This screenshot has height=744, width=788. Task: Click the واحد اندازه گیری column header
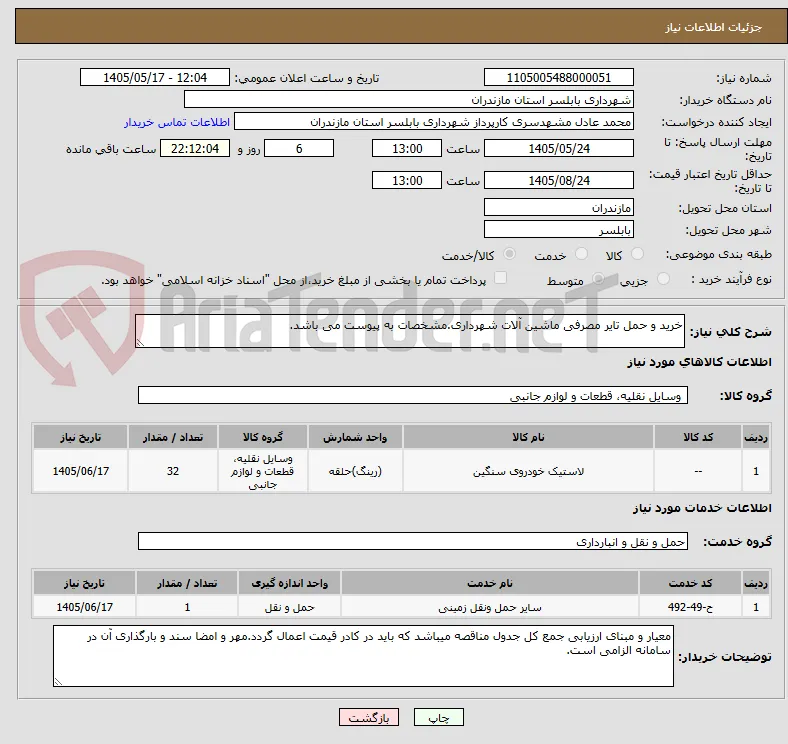tap(289, 583)
